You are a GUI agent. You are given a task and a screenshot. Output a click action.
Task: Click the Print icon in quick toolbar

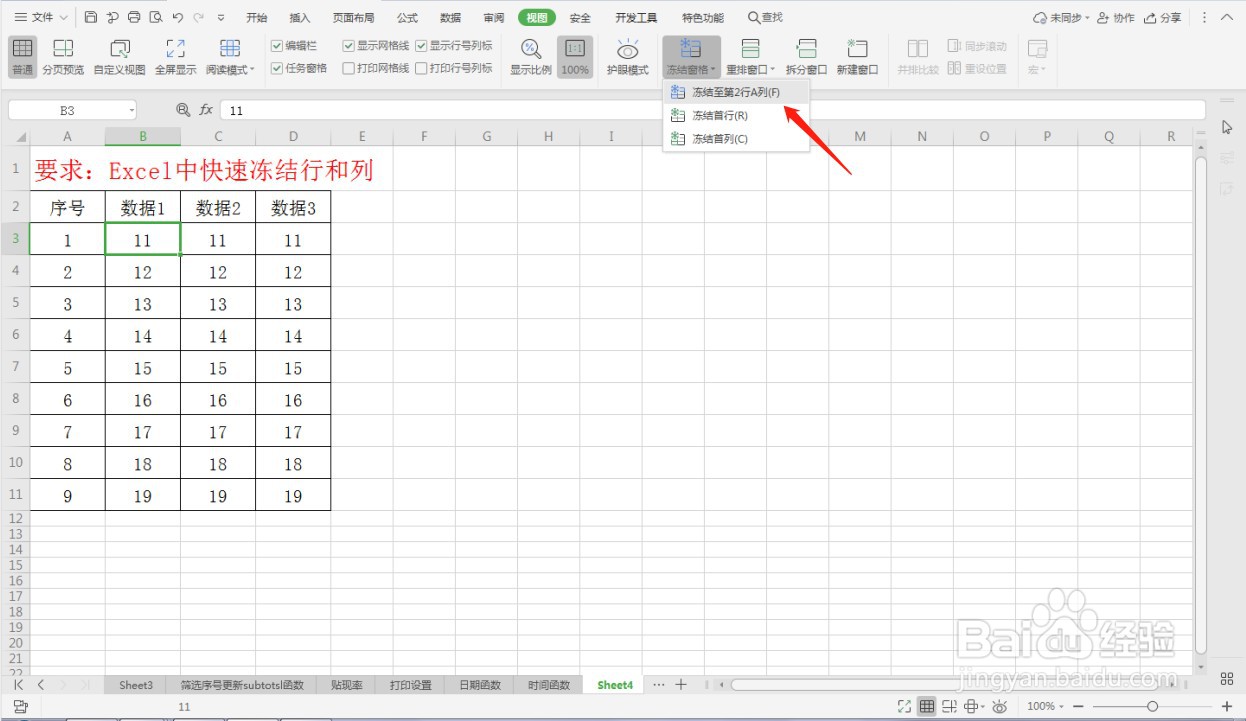[134, 17]
